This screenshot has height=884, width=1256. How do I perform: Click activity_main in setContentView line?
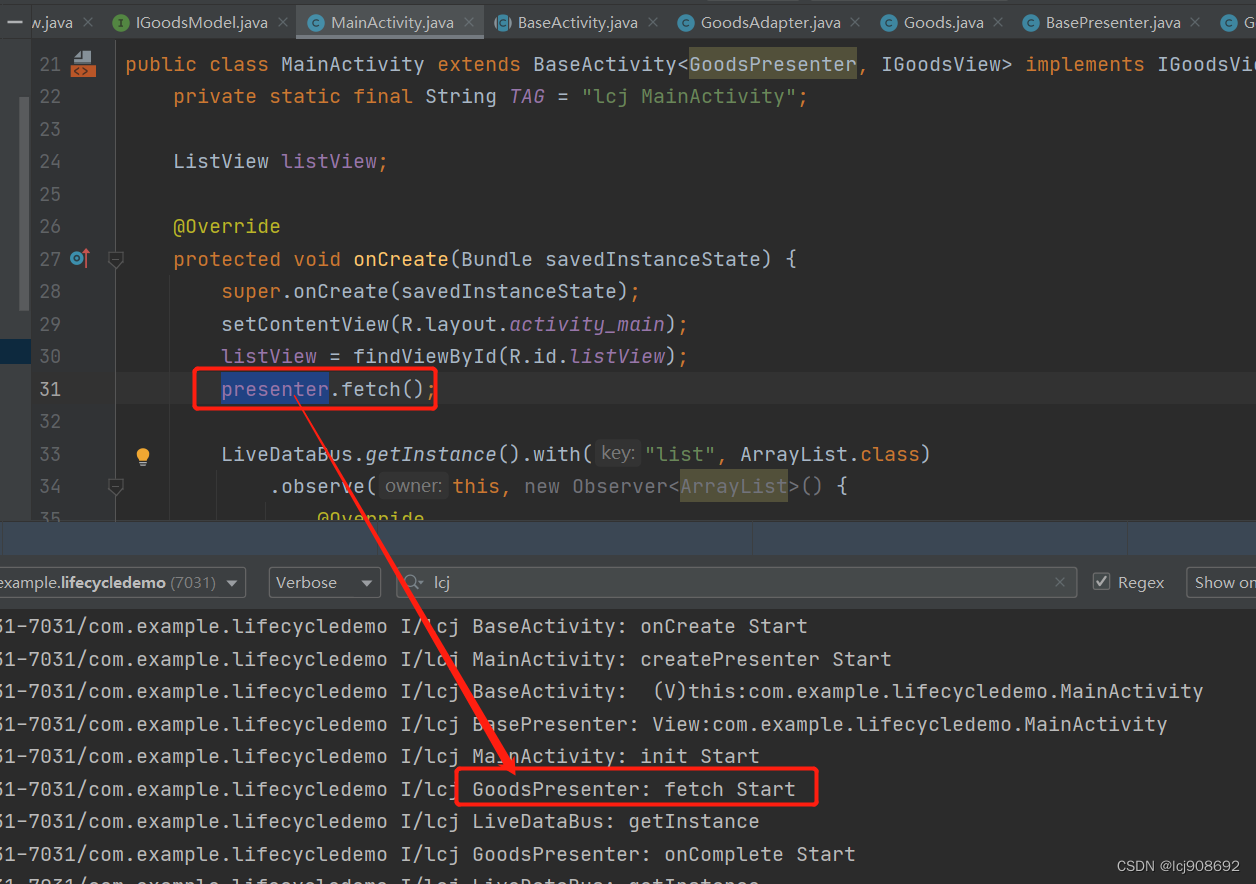click(587, 324)
